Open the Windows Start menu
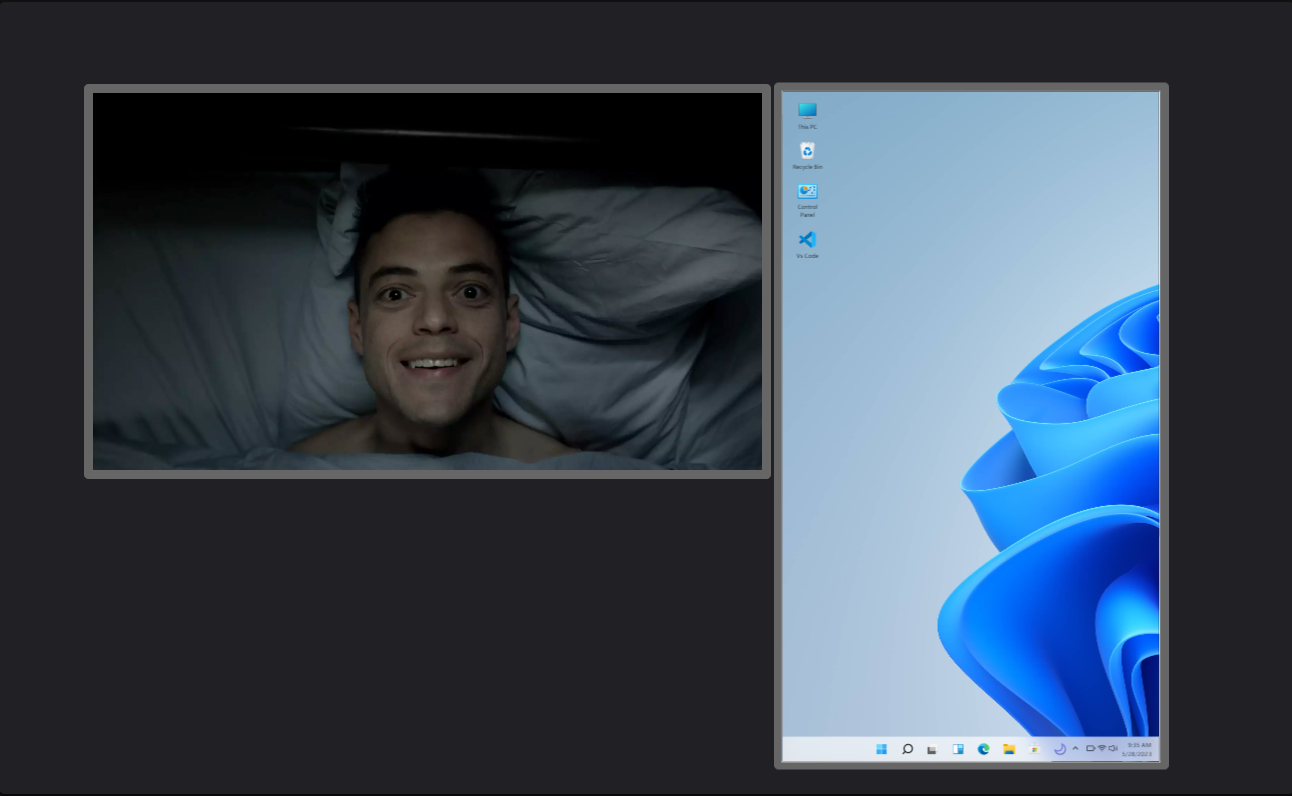The width and height of the screenshot is (1292, 796). (x=881, y=749)
